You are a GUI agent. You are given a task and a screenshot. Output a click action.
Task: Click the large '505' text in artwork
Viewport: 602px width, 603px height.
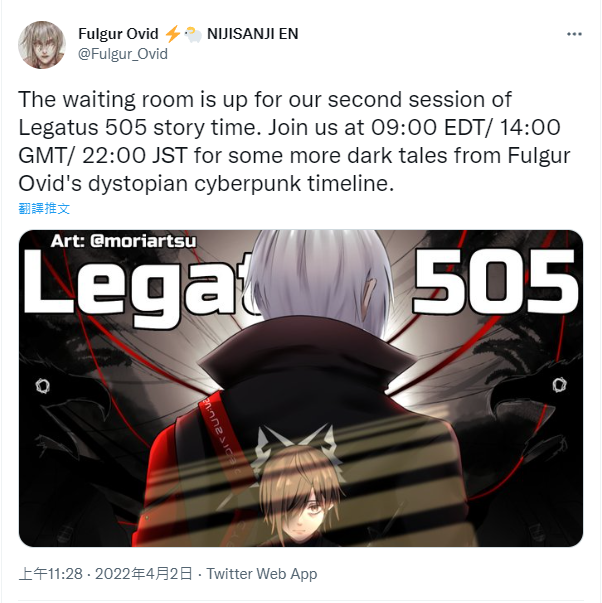[x=496, y=281]
